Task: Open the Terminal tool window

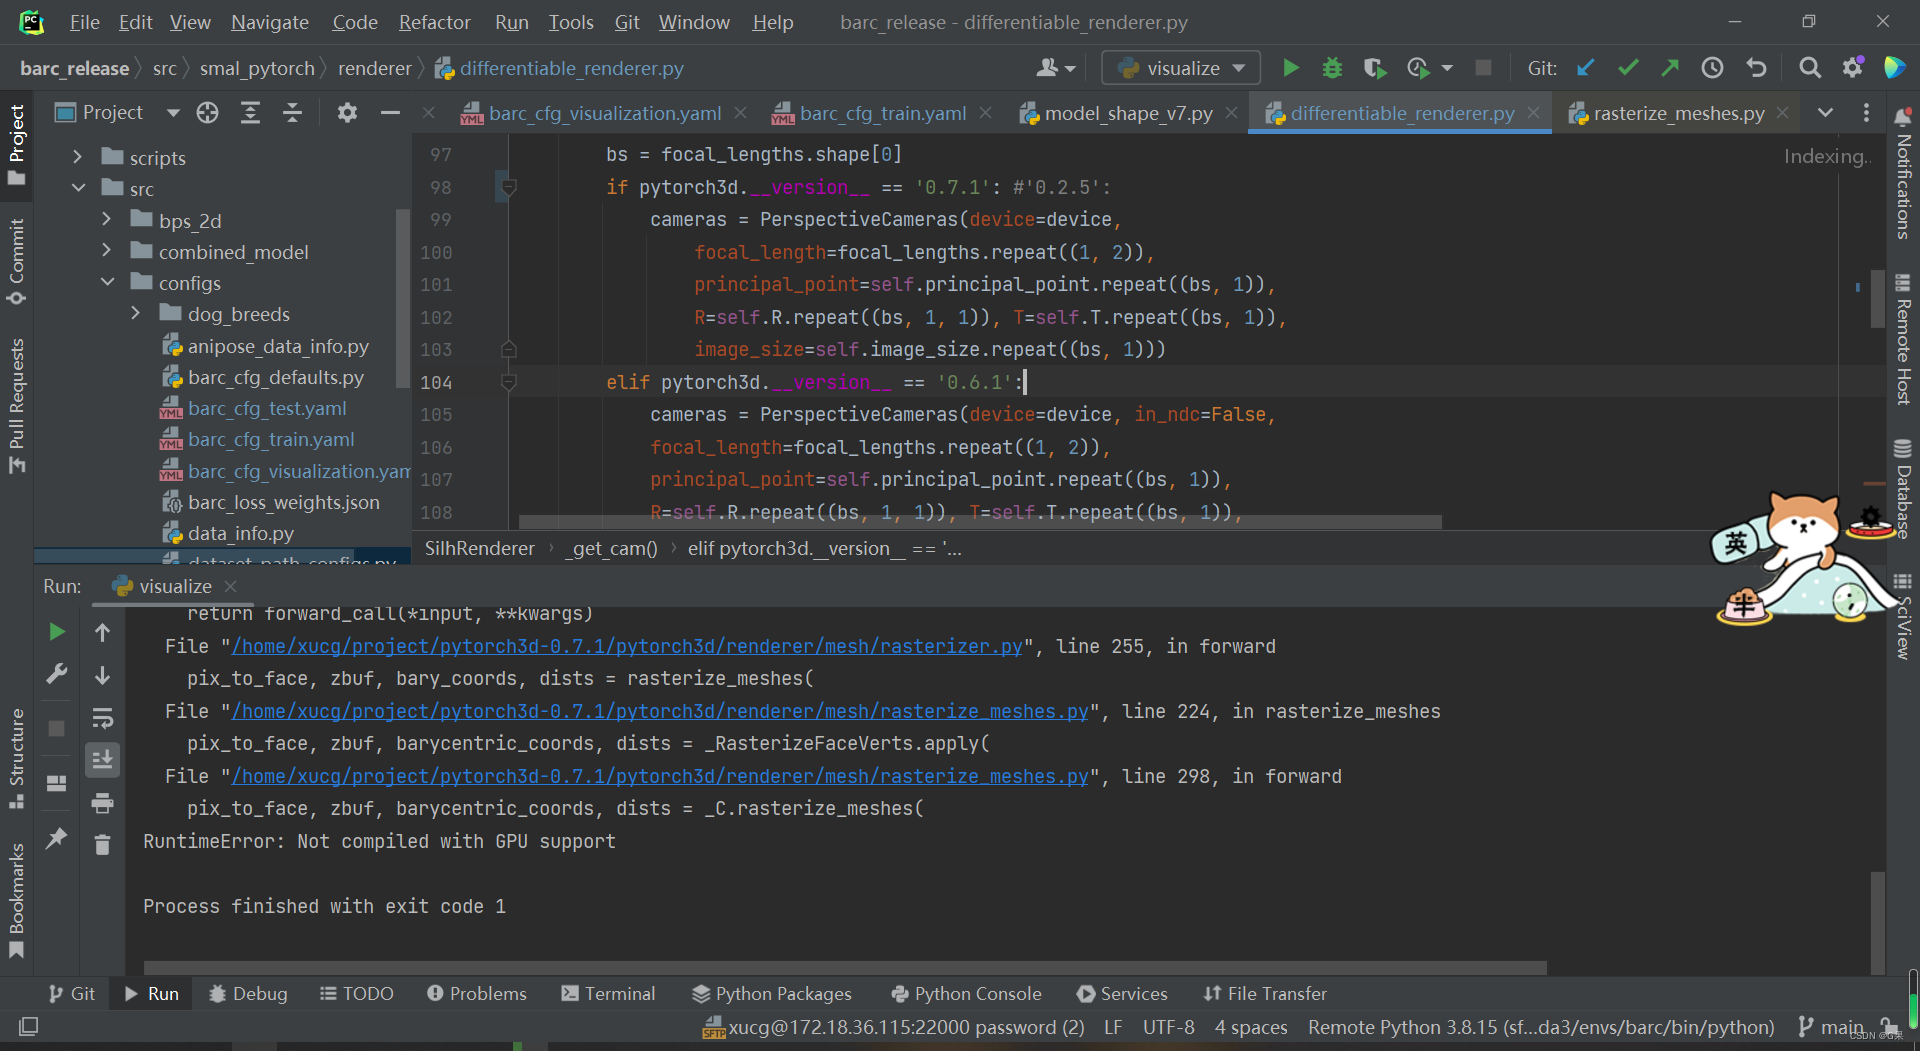Action: click(x=608, y=993)
